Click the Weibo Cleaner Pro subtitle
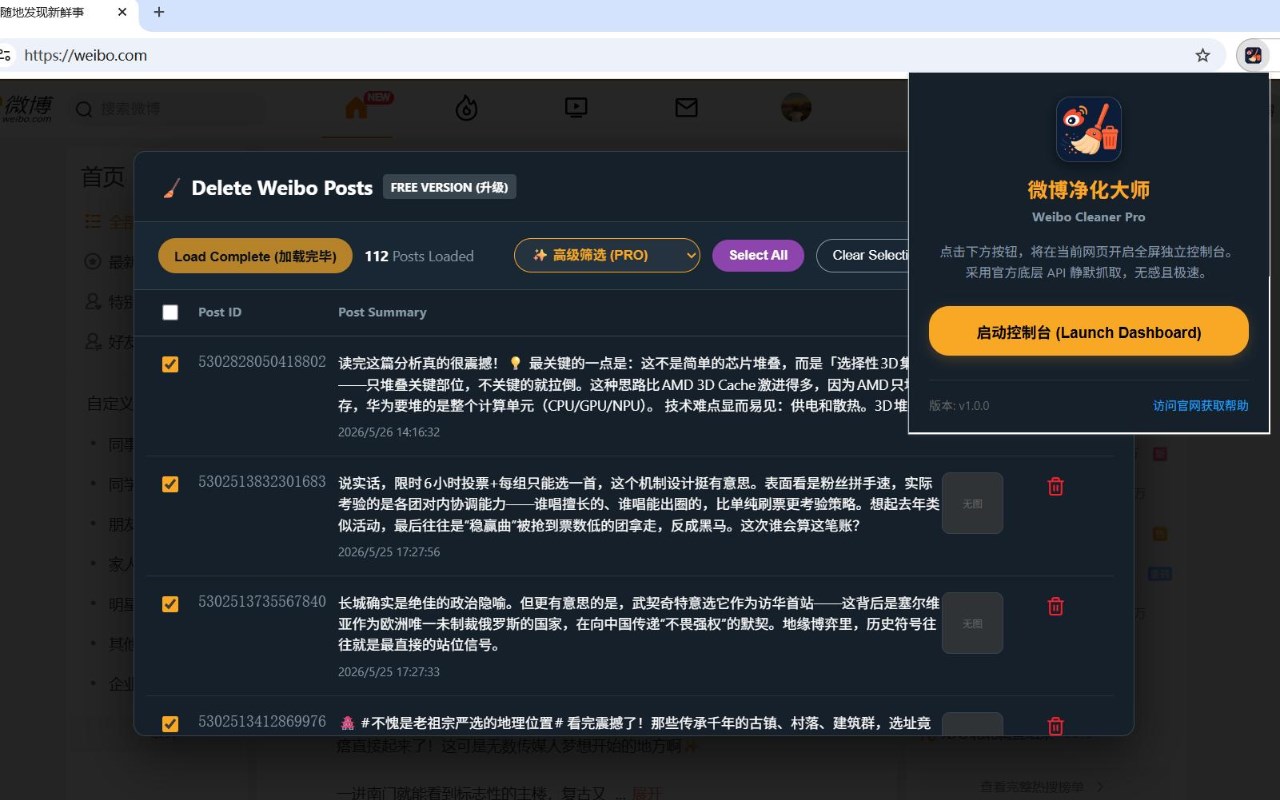 coord(1089,217)
